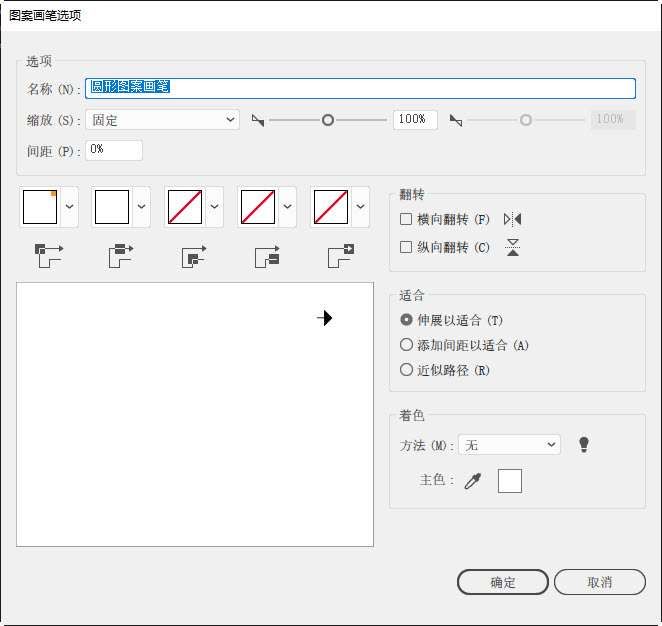The image size is (662, 626).
Task: Click the start tile thumbnail
Action: [258, 207]
